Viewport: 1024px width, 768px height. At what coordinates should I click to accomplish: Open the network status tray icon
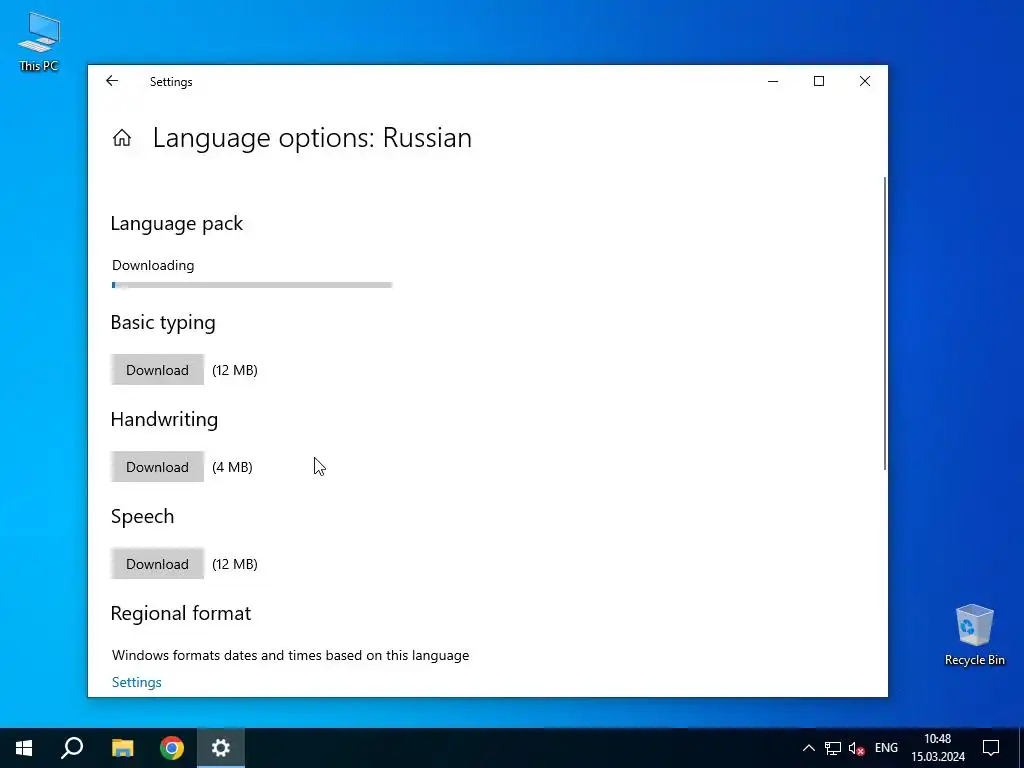(833, 748)
